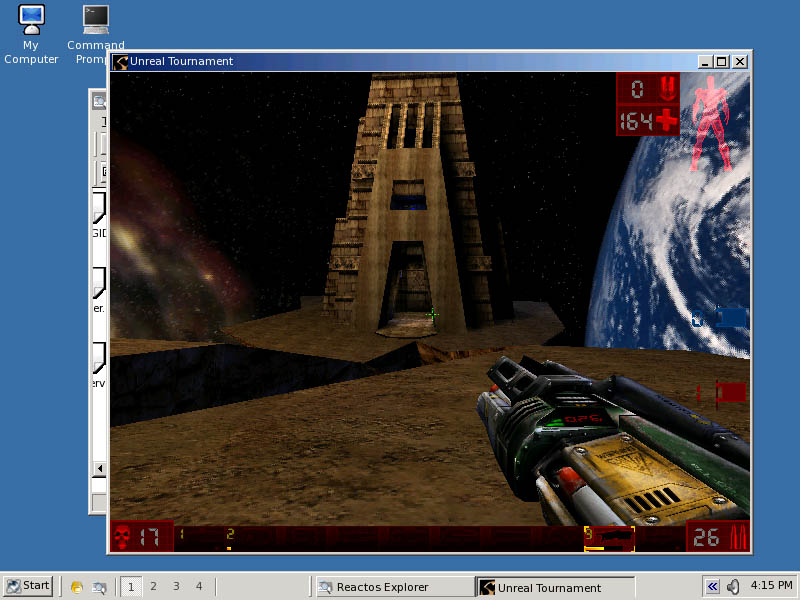Click the red health cross icon
This screenshot has width=800, height=600.
point(666,121)
